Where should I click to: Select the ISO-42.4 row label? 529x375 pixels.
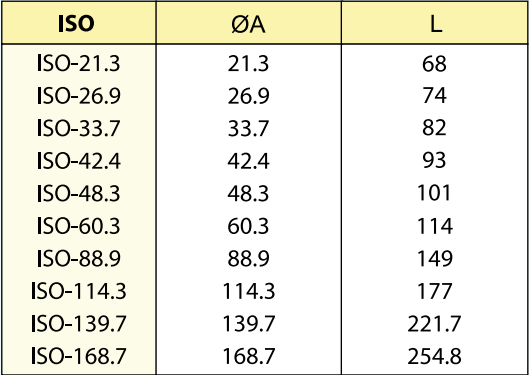(79, 161)
